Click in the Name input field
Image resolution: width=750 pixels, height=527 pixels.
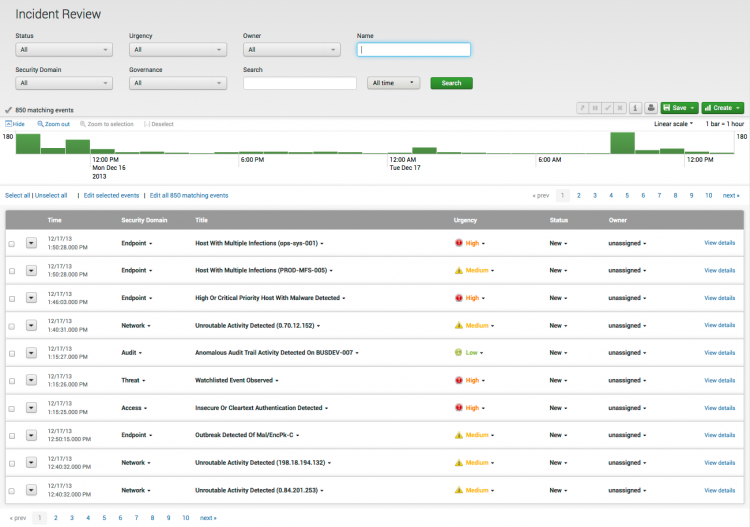point(414,50)
